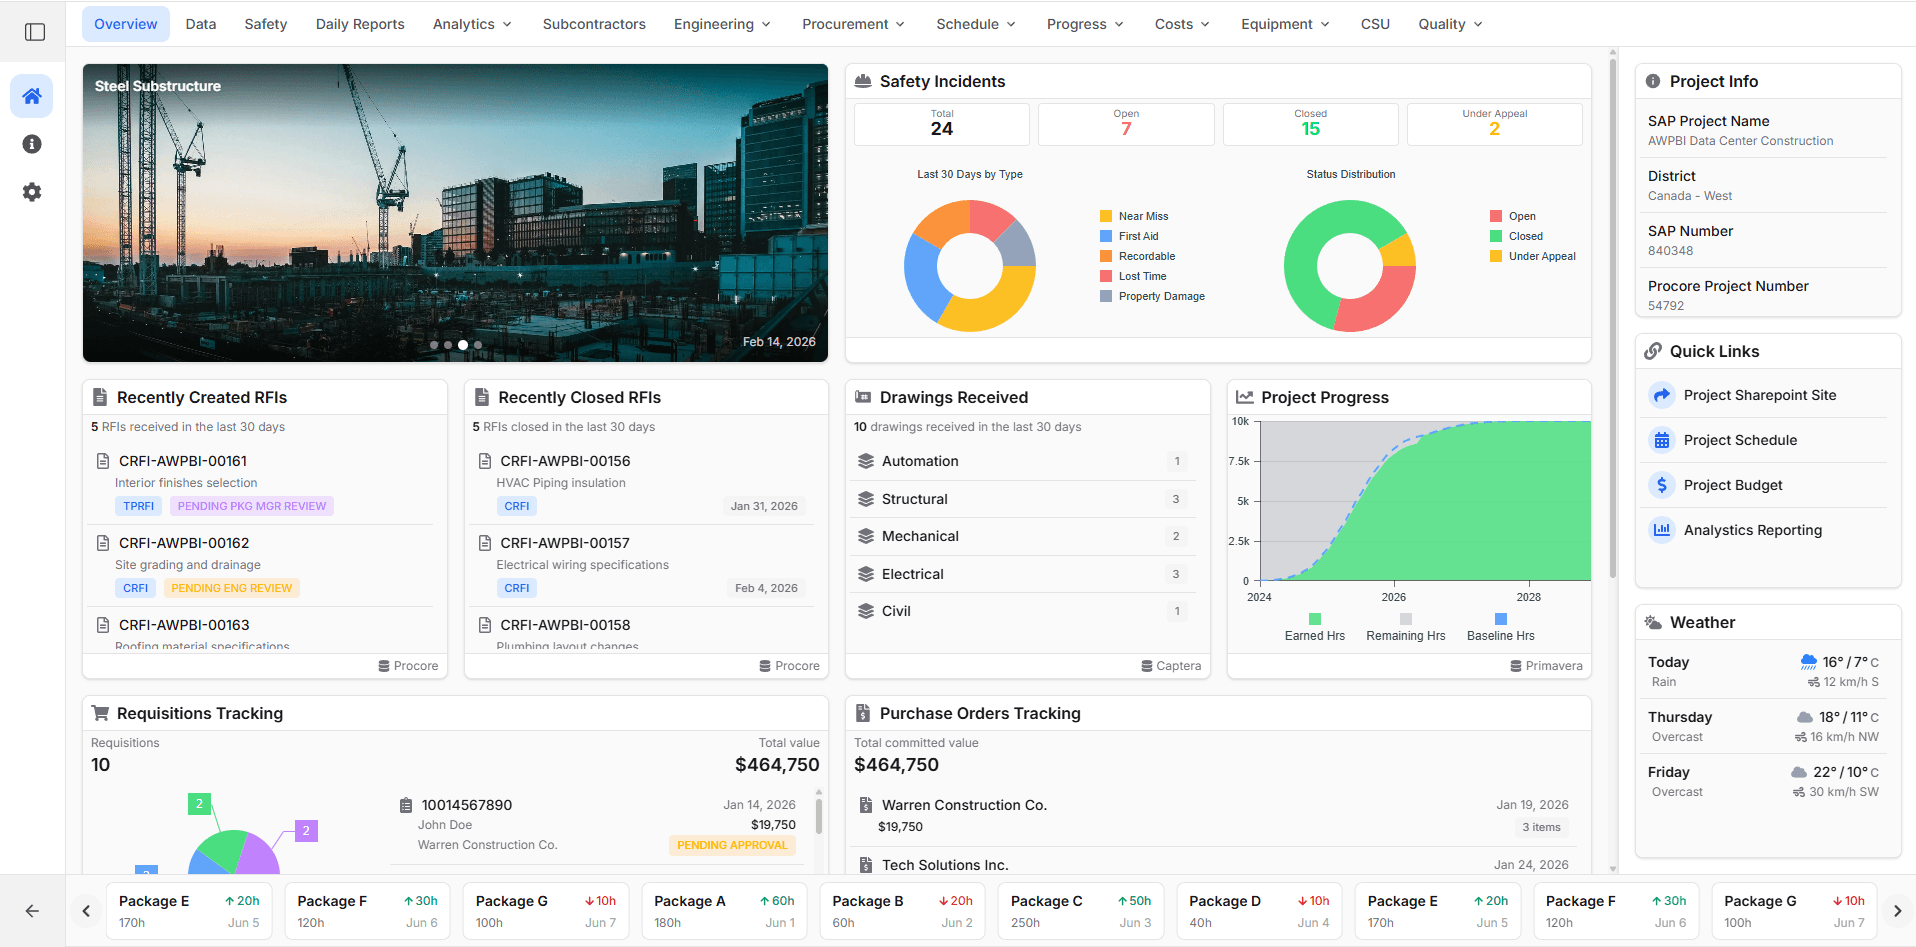The height and width of the screenshot is (947, 1916).
Task: Click the Structural layers icon
Action: click(x=866, y=499)
